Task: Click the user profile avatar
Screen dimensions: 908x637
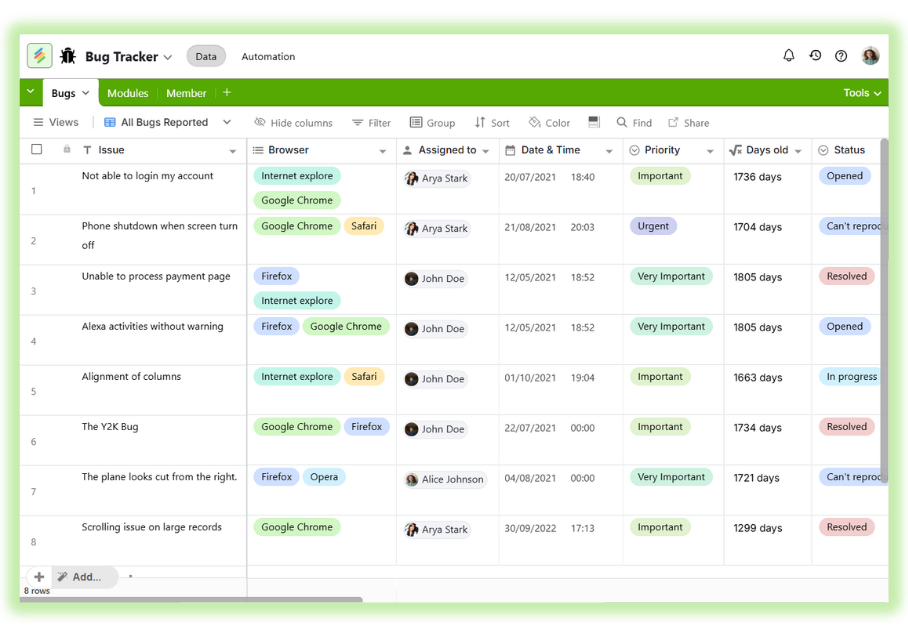Action: click(870, 56)
